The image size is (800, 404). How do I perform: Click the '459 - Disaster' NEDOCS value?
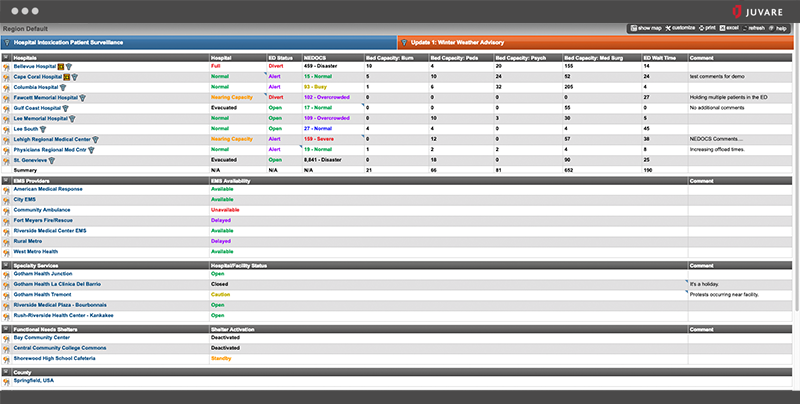[x=320, y=66]
